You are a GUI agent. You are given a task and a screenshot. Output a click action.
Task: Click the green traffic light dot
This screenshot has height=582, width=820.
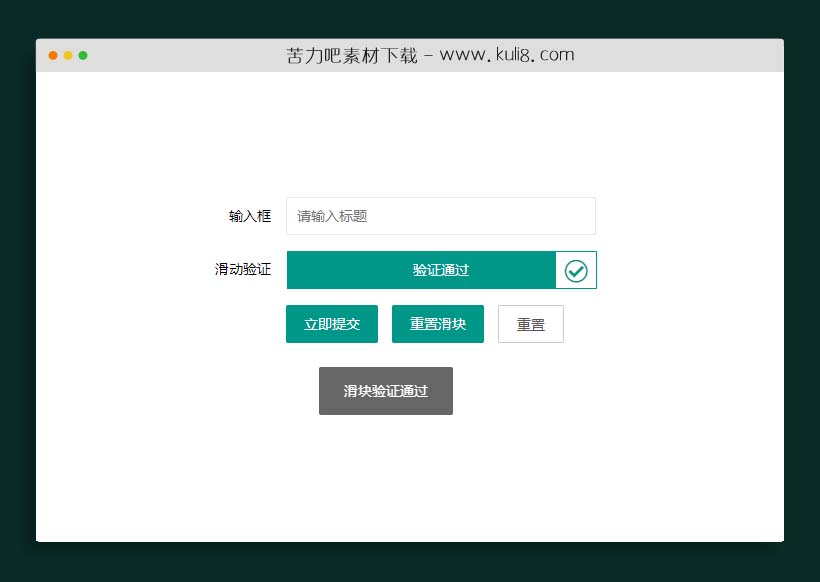click(x=82, y=56)
